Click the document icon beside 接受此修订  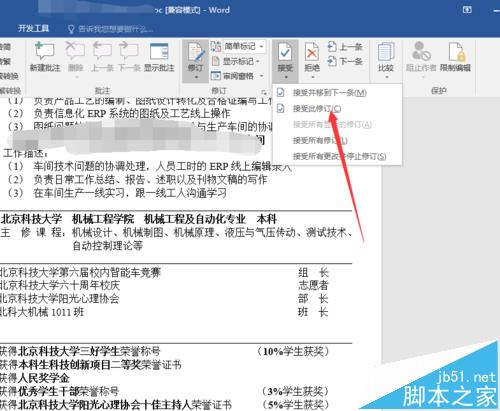281,108
